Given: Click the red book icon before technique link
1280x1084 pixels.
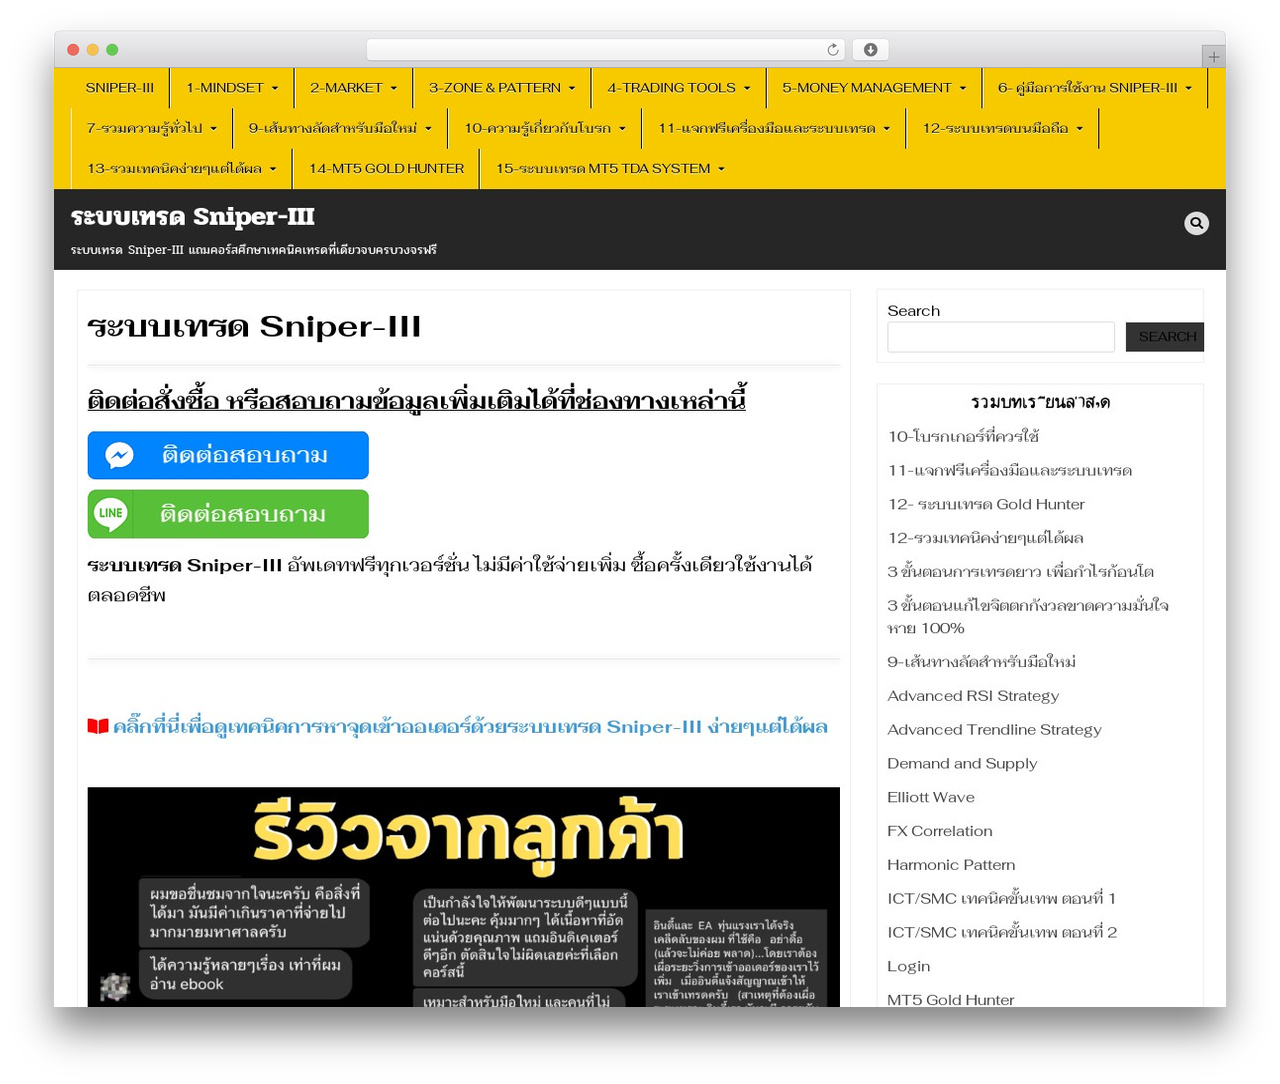Looking at the screenshot, I should pyautogui.click(x=98, y=726).
